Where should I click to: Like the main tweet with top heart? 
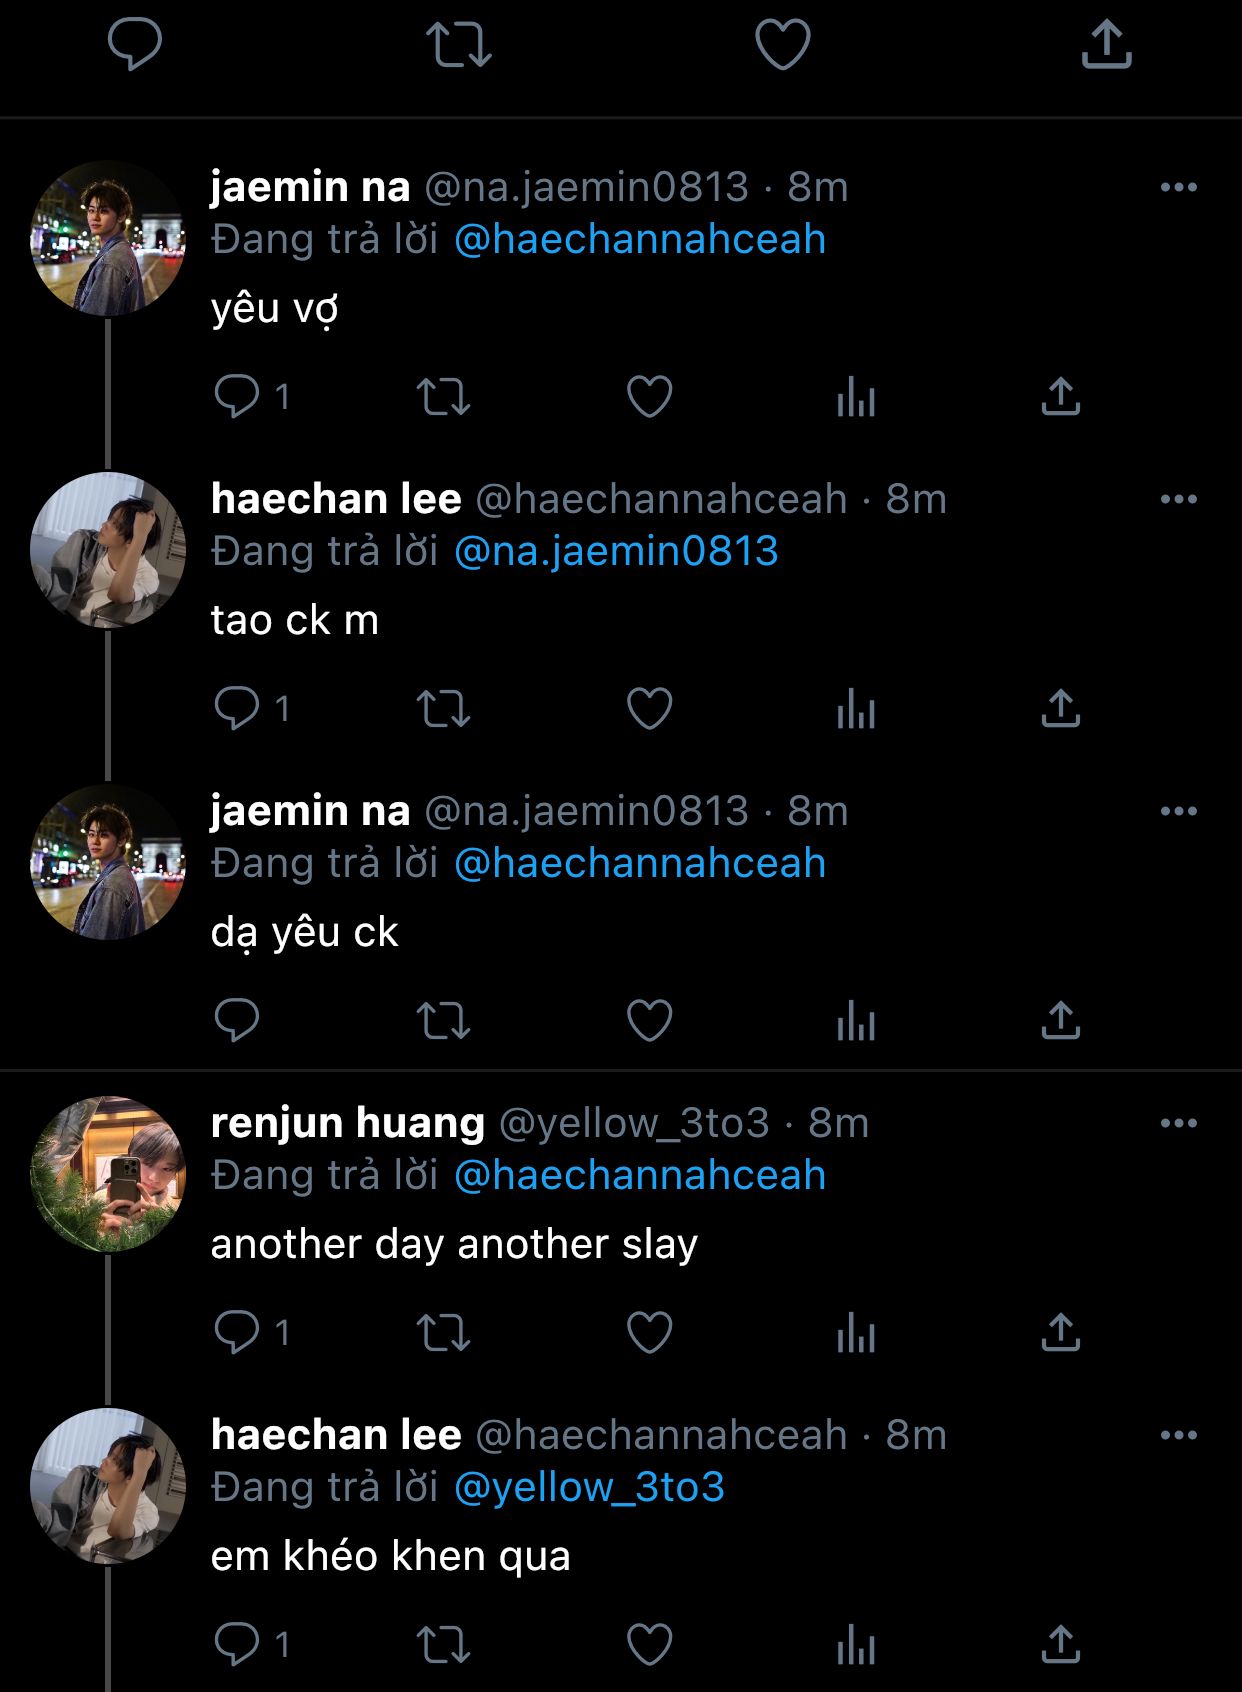pos(782,45)
